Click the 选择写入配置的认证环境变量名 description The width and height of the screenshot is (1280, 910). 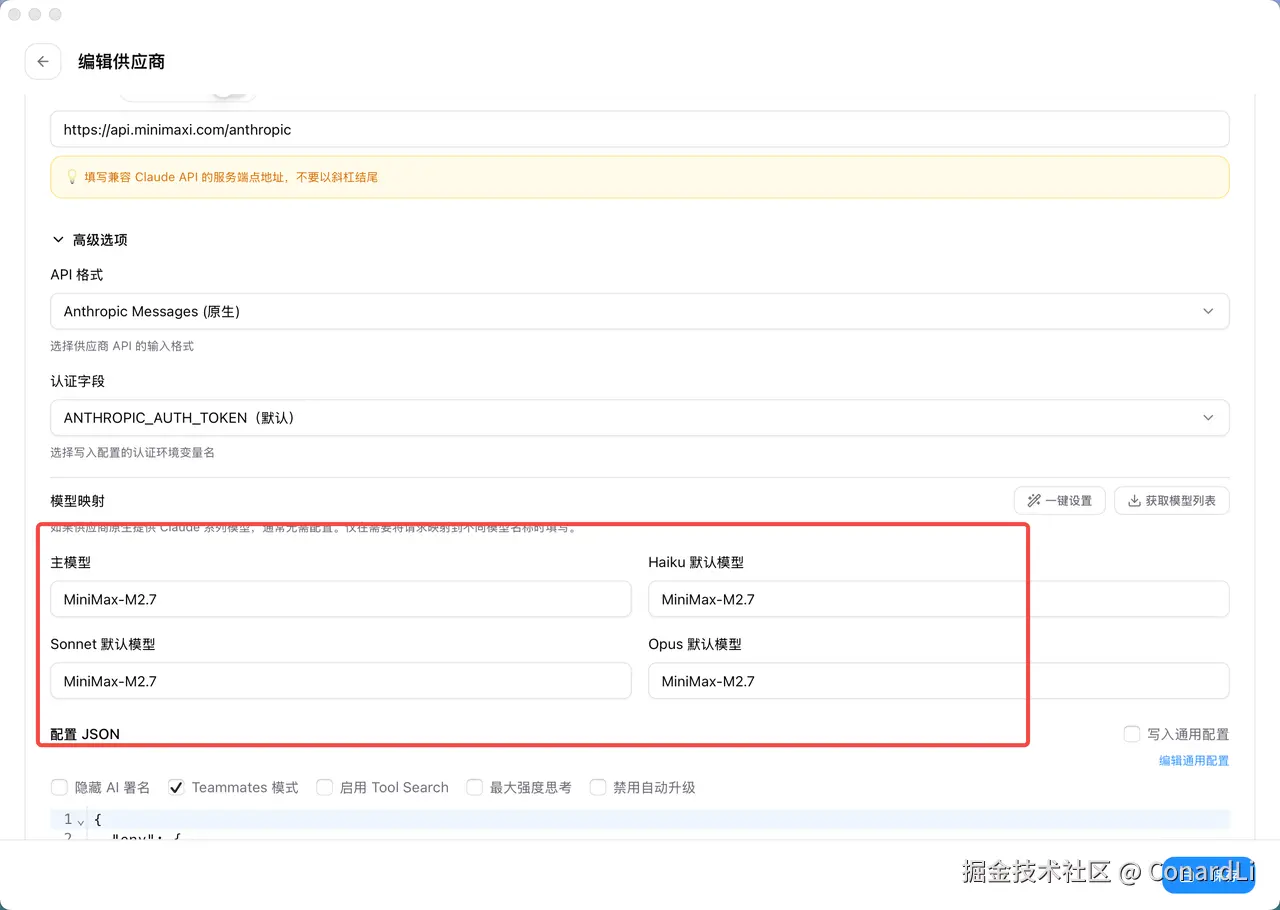(133, 452)
